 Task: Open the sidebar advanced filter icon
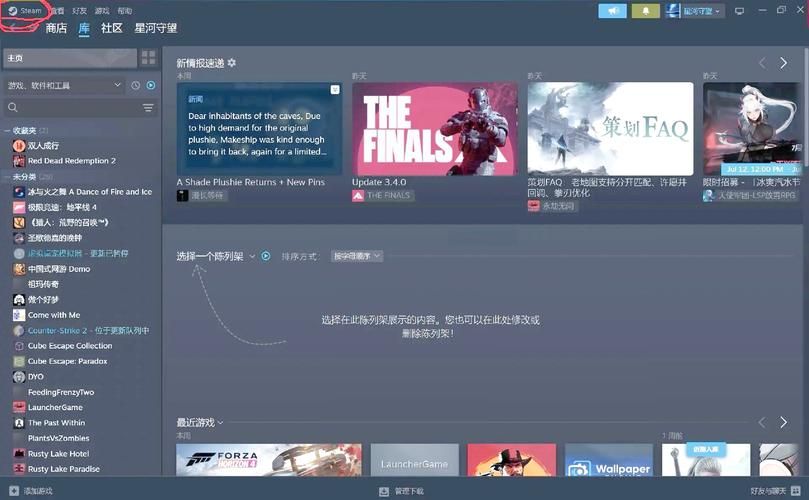tap(148, 108)
